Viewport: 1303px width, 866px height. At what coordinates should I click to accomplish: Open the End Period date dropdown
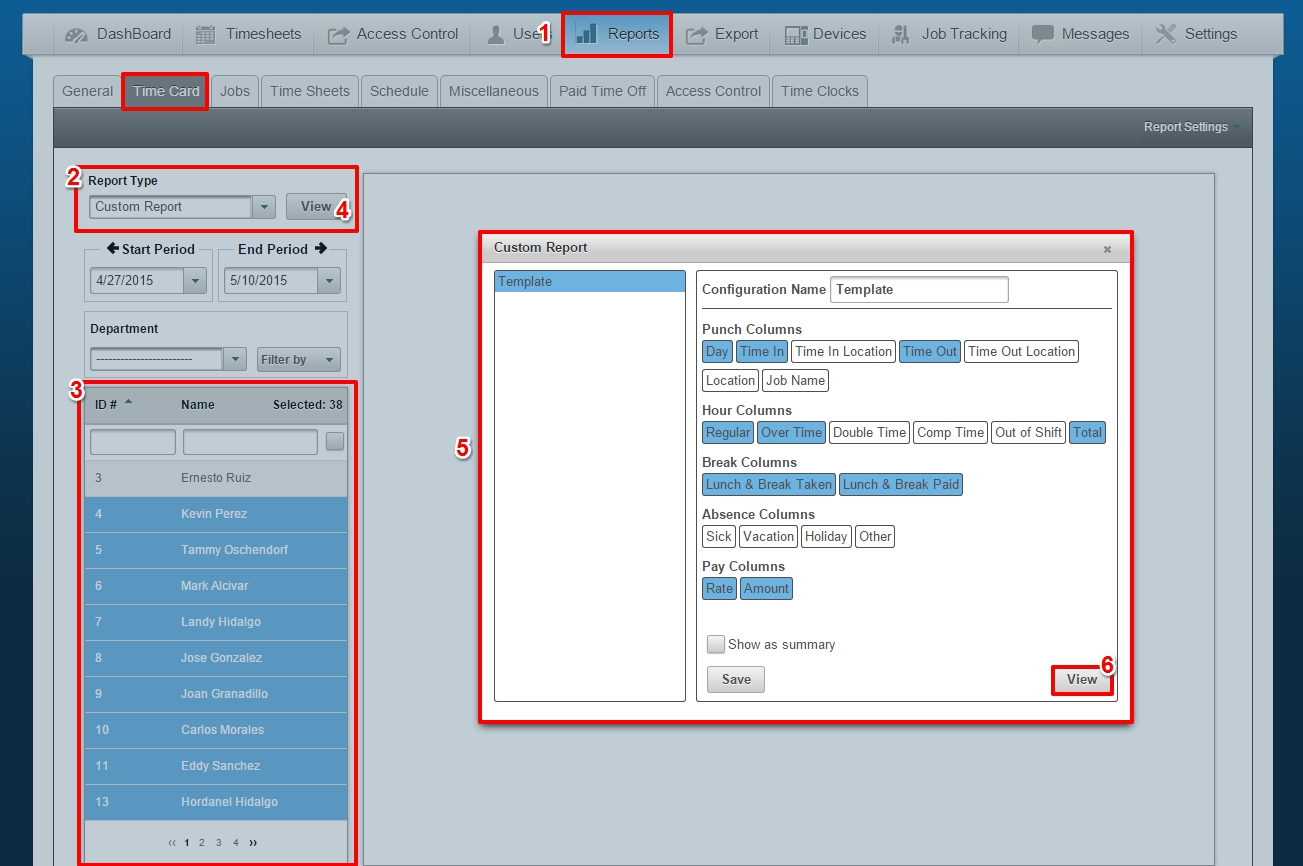point(329,281)
